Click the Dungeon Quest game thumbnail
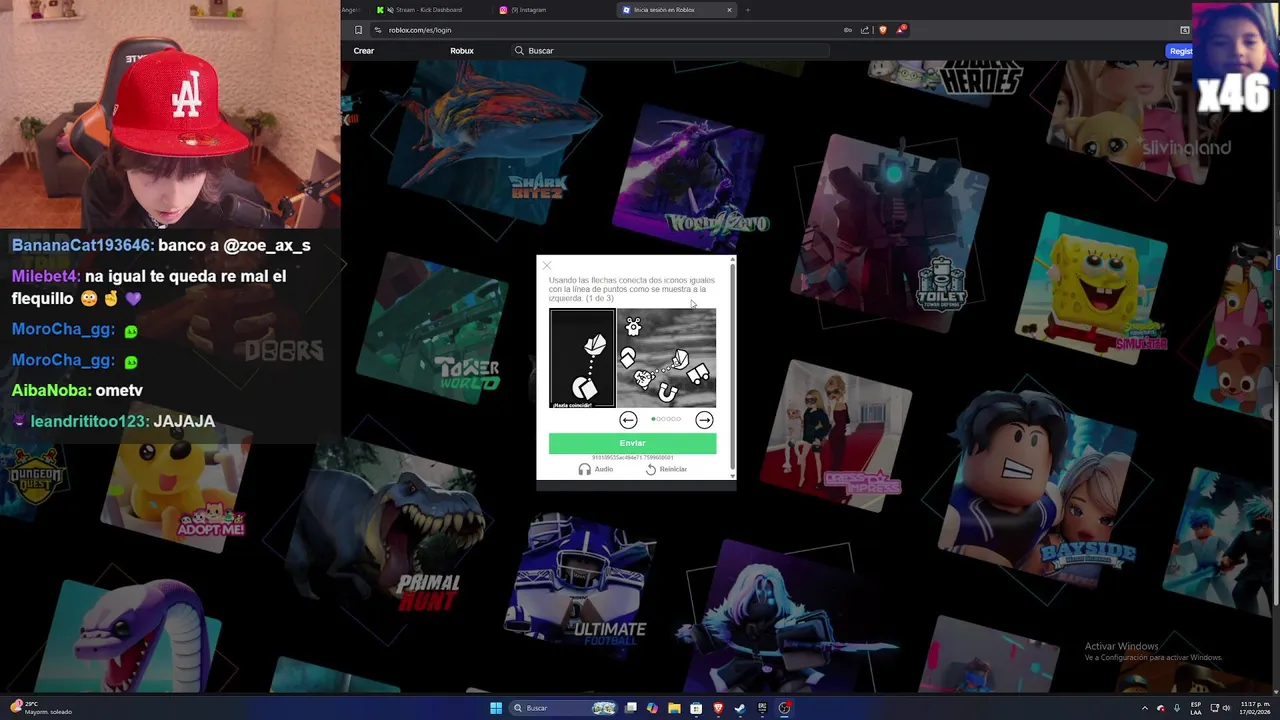This screenshot has height=720, width=1280. [35, 475]
